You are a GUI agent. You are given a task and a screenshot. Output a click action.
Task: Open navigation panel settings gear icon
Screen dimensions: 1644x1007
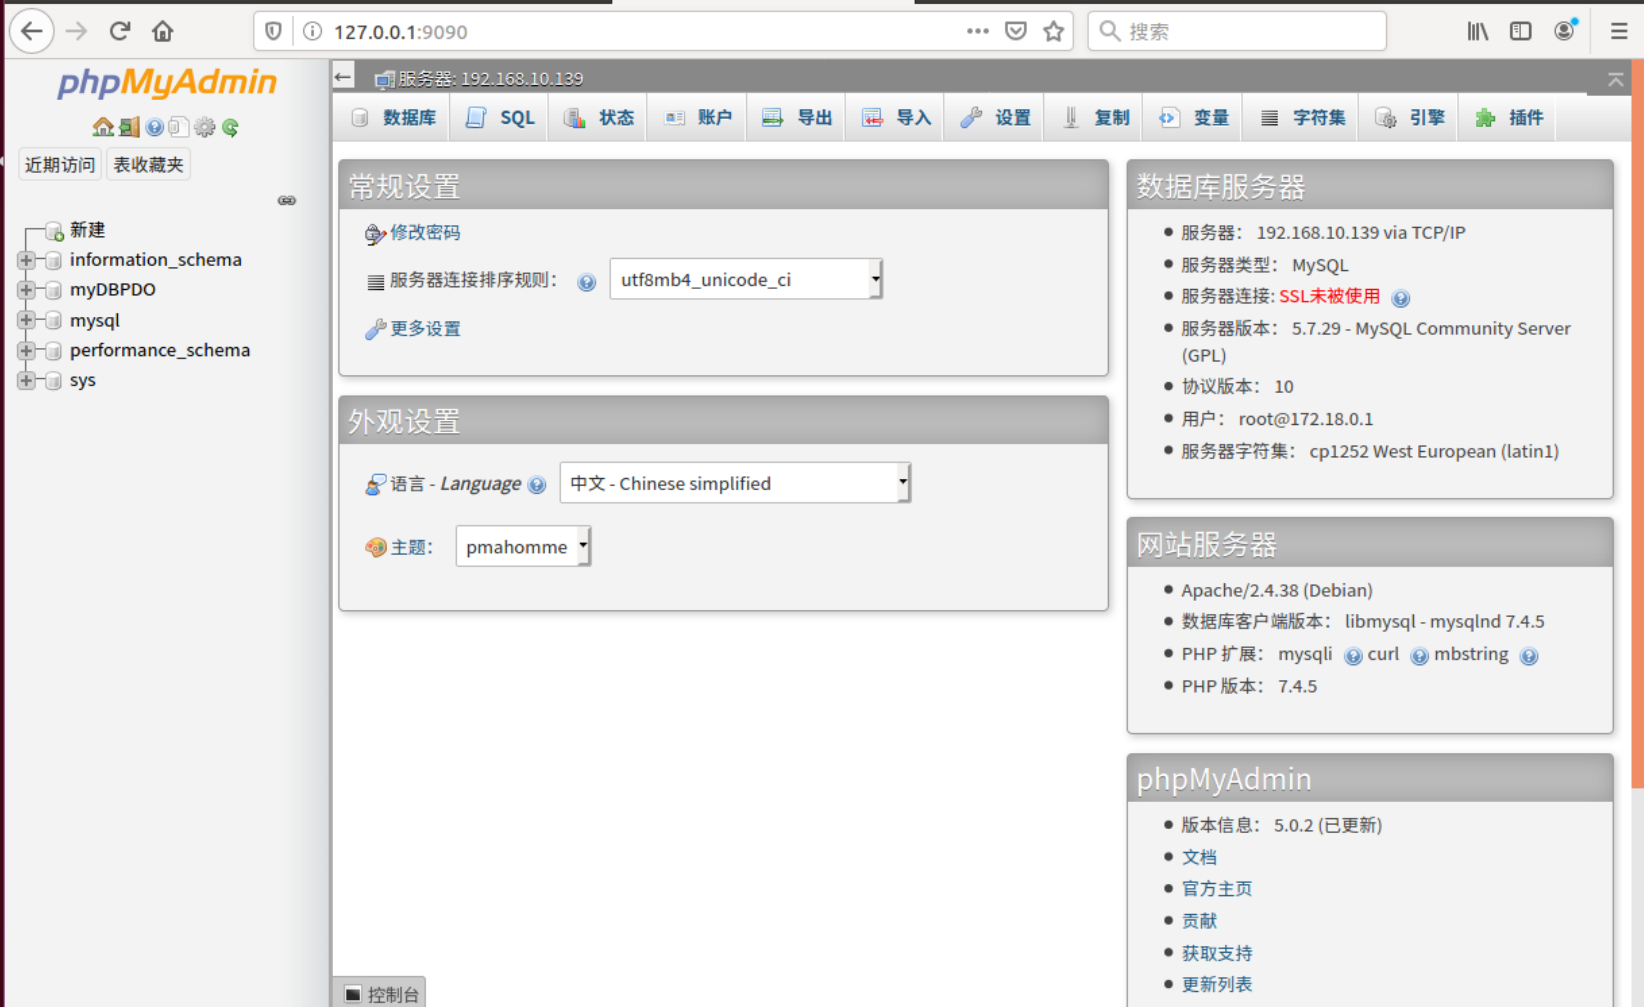tap(205, 127)
